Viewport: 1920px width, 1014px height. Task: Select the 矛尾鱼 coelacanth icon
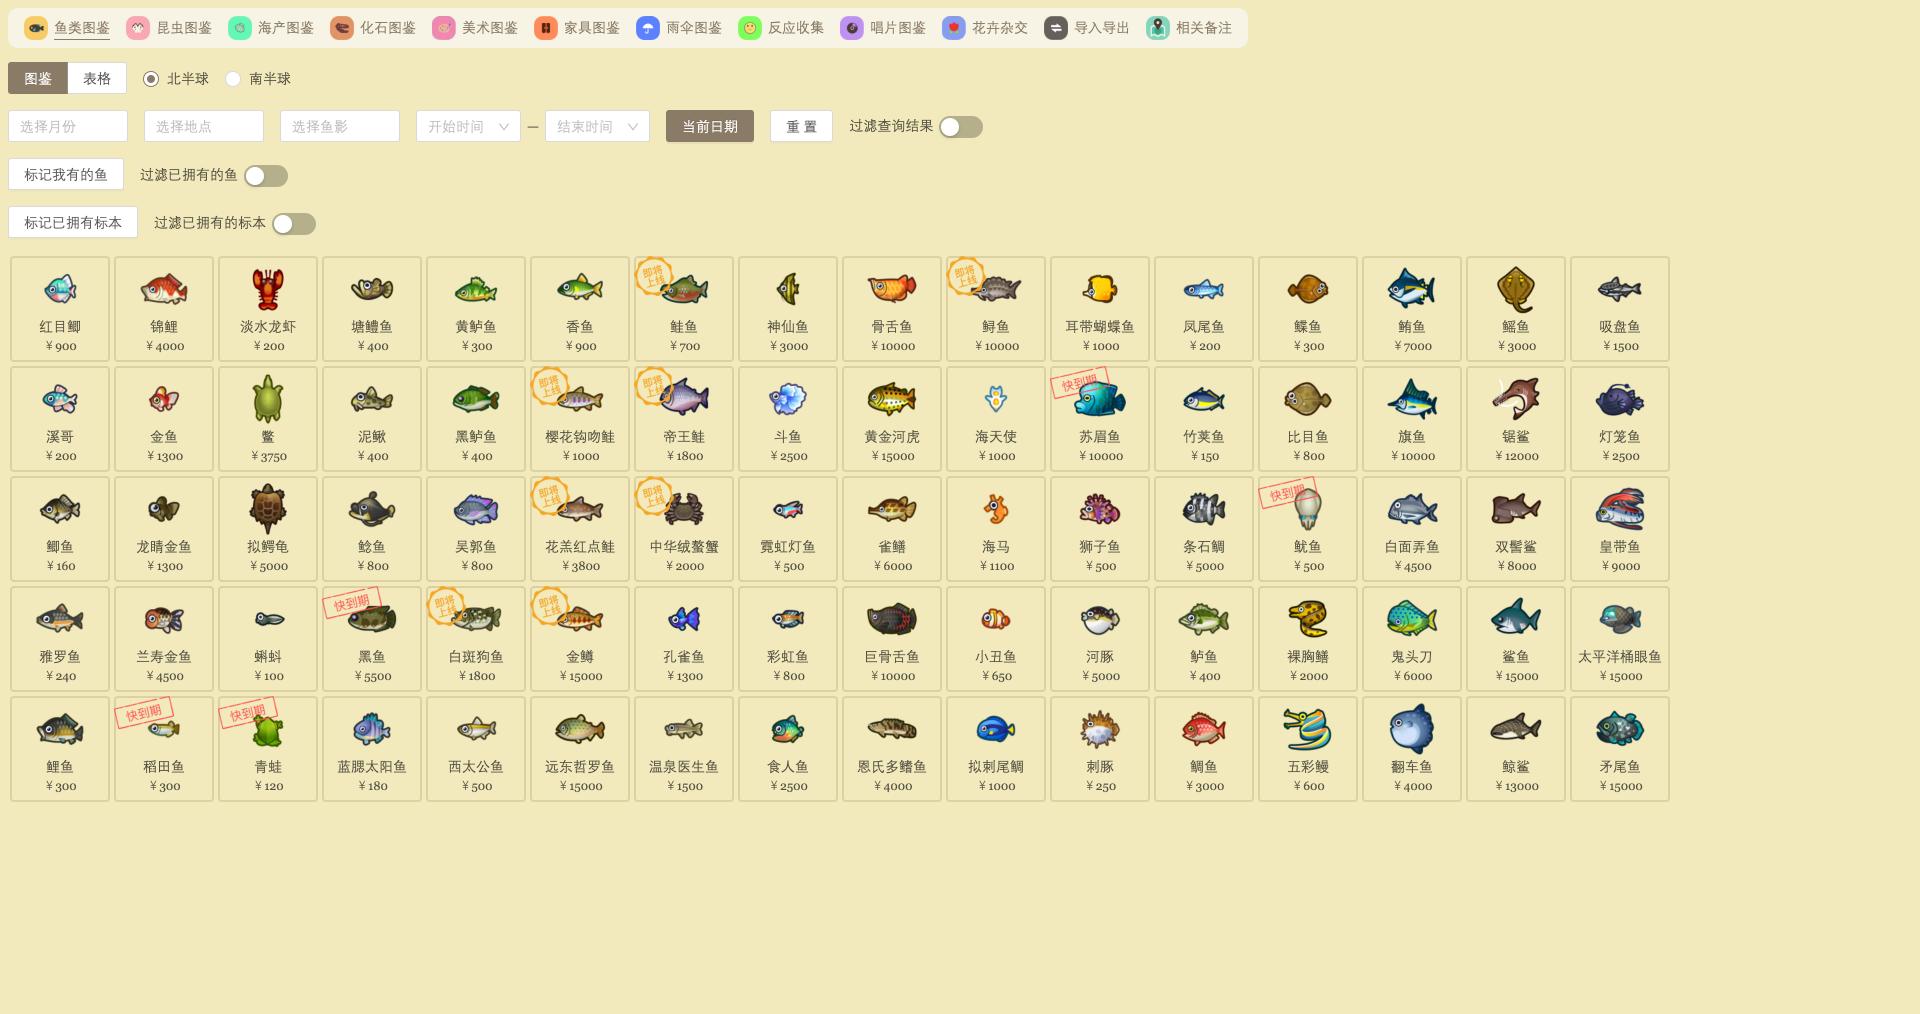click(1620, 729)
